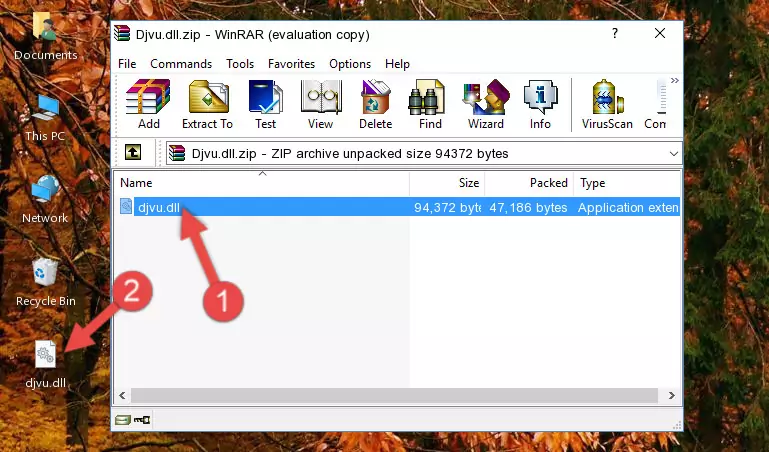Click the Delete toolbar icon
The width and height of the screenshot is (769, 452).
point(376,104)
